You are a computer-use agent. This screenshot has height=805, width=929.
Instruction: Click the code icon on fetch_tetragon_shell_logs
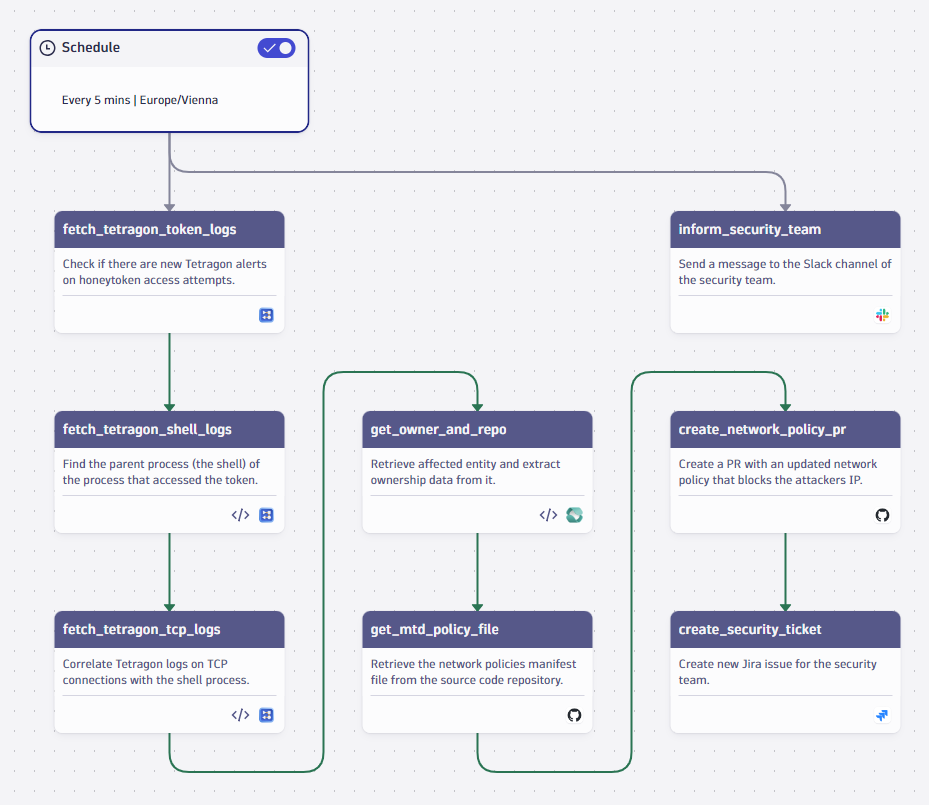pos(239,515)
